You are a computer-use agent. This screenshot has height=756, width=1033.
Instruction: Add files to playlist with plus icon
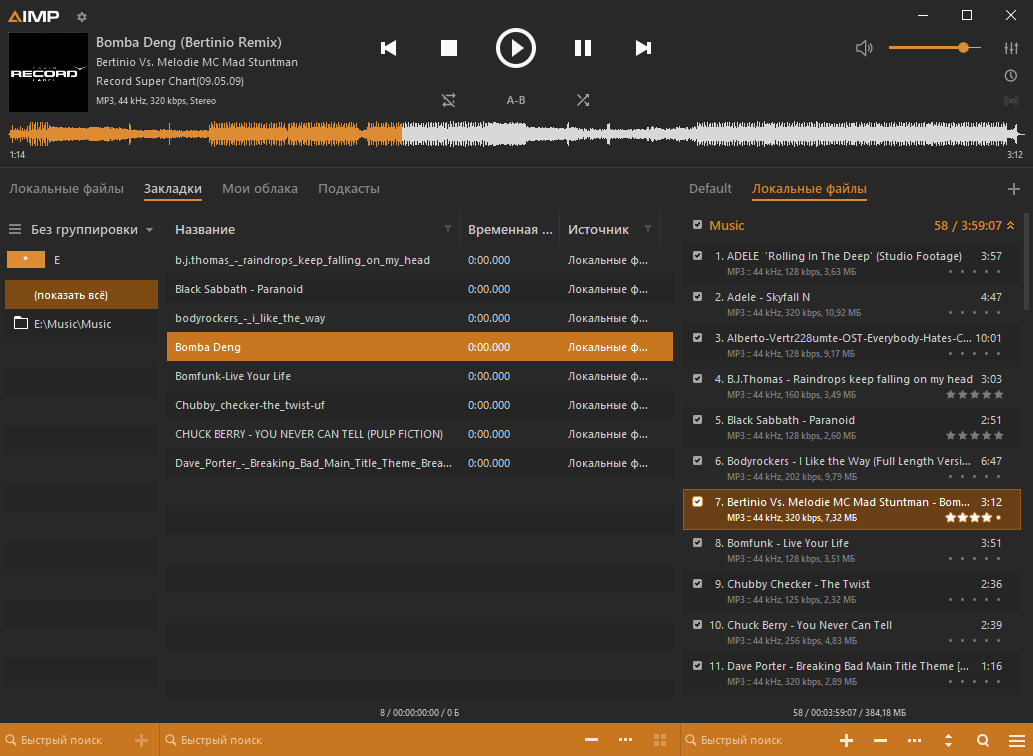(847, 740)
